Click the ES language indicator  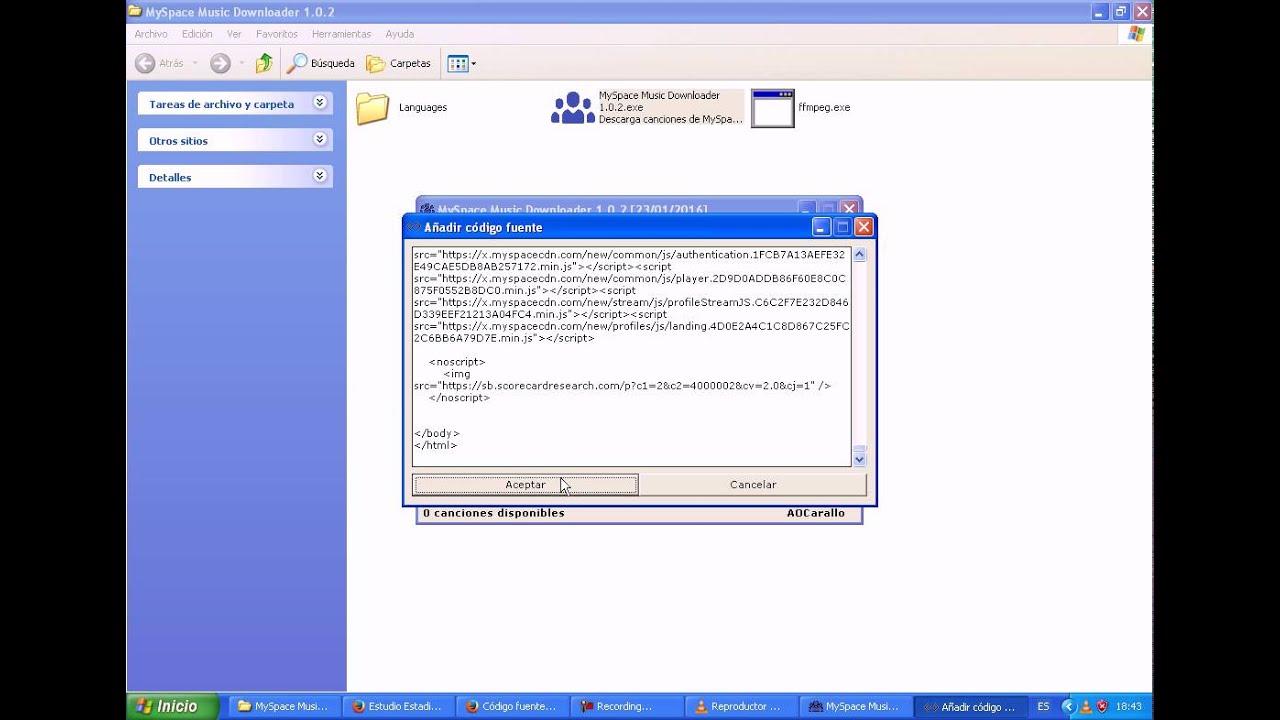[x=1043, y=706]
